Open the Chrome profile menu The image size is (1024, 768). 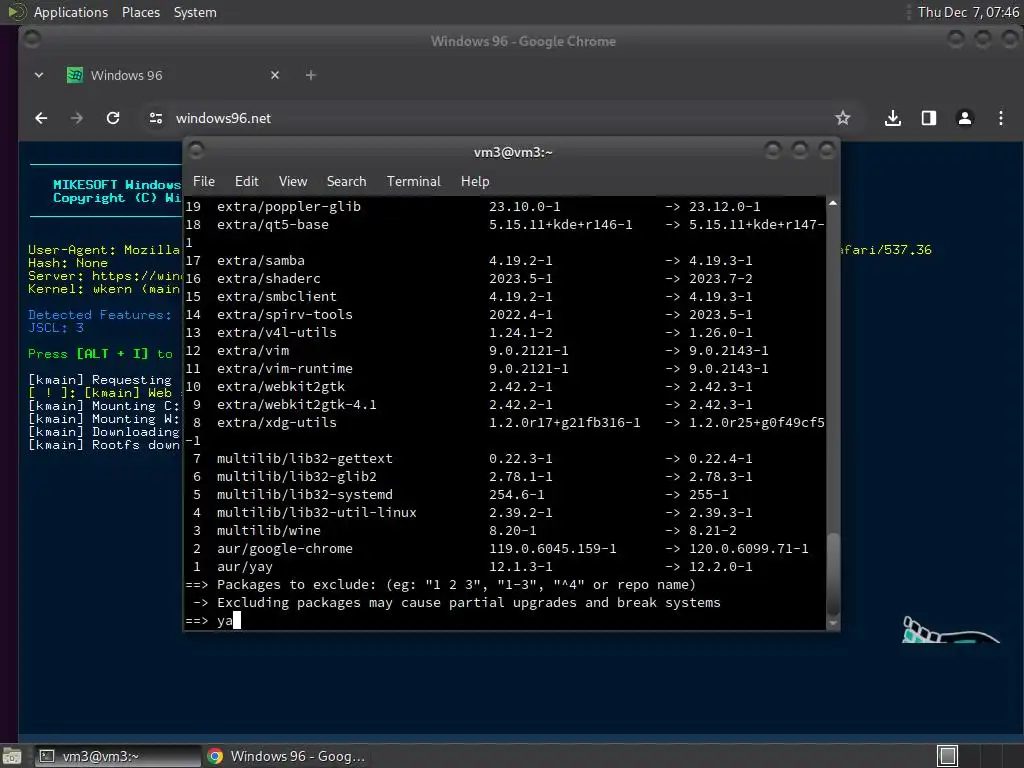[x=965, y=118]
